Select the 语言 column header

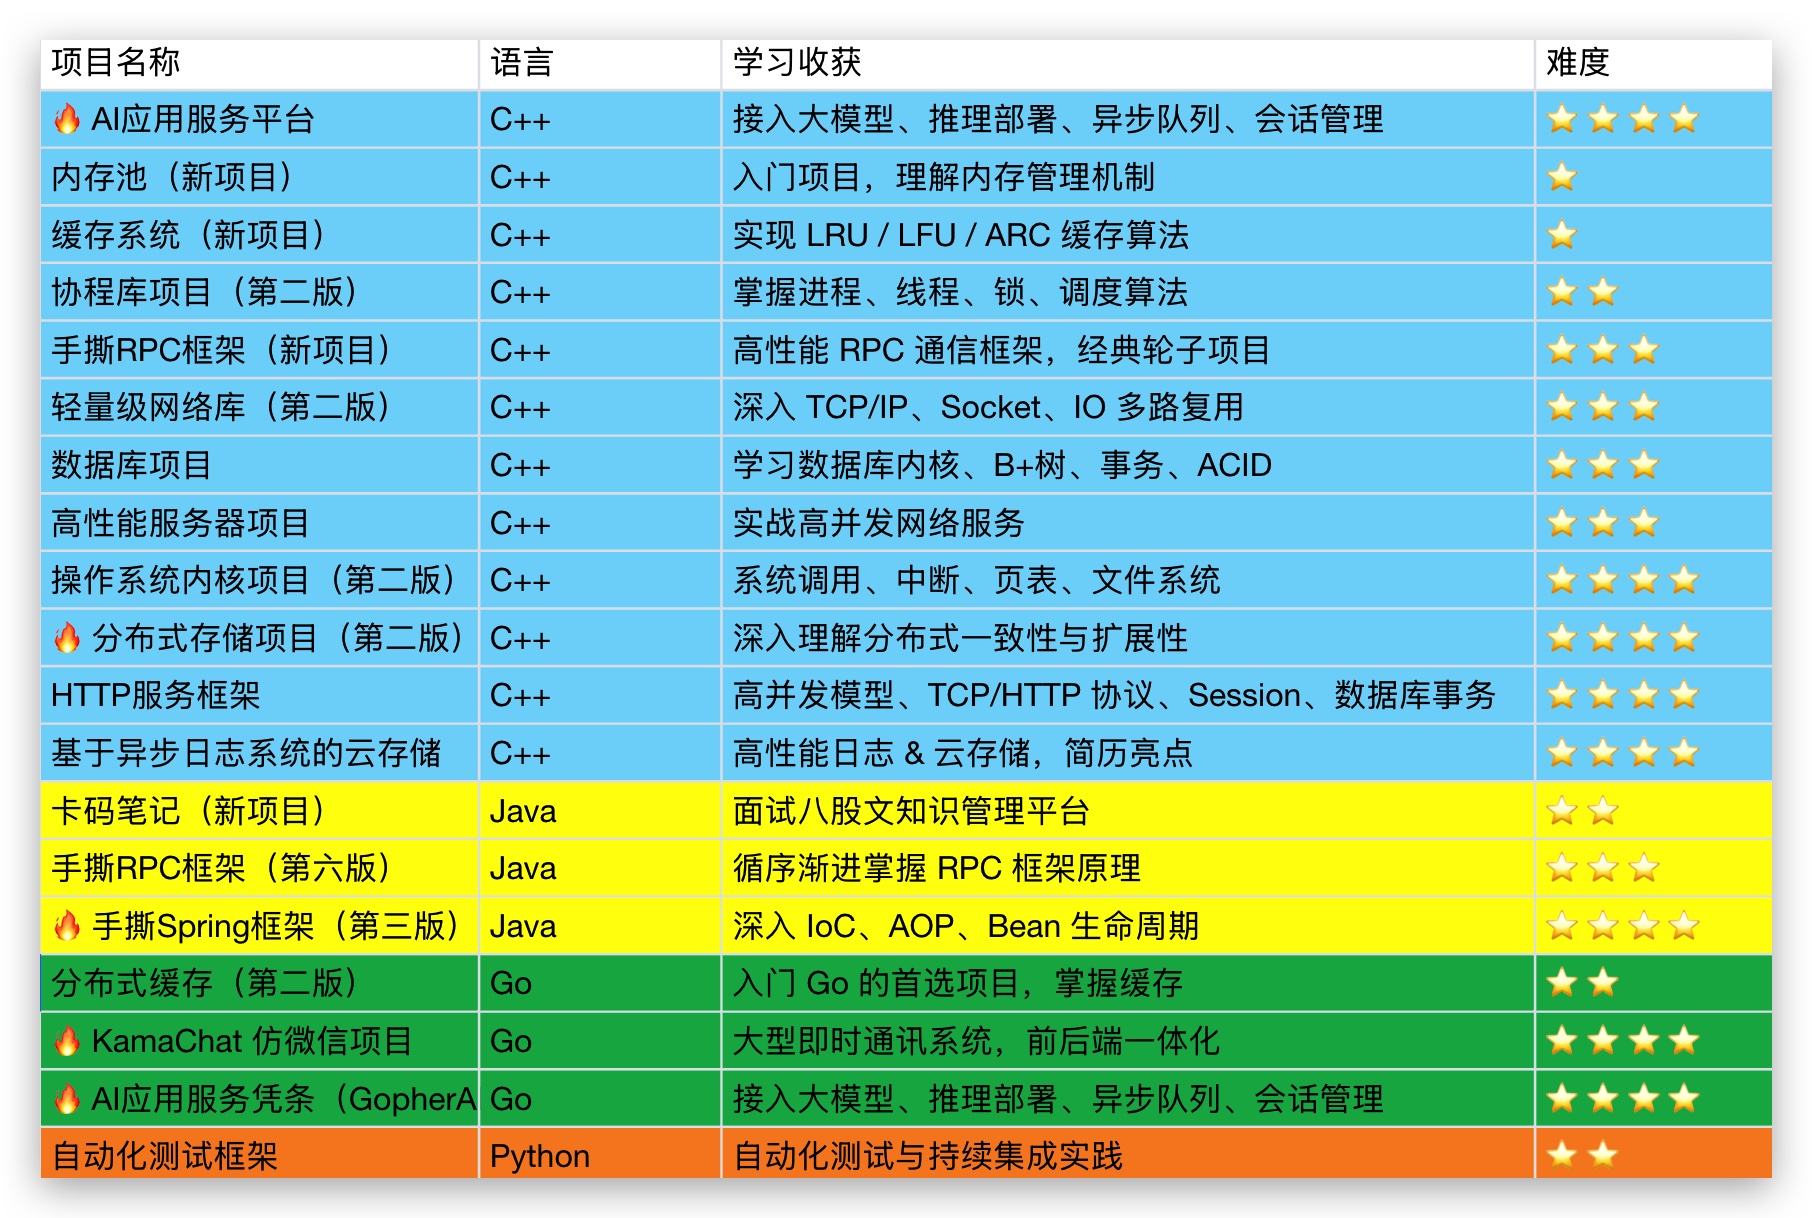pos(521,62)
